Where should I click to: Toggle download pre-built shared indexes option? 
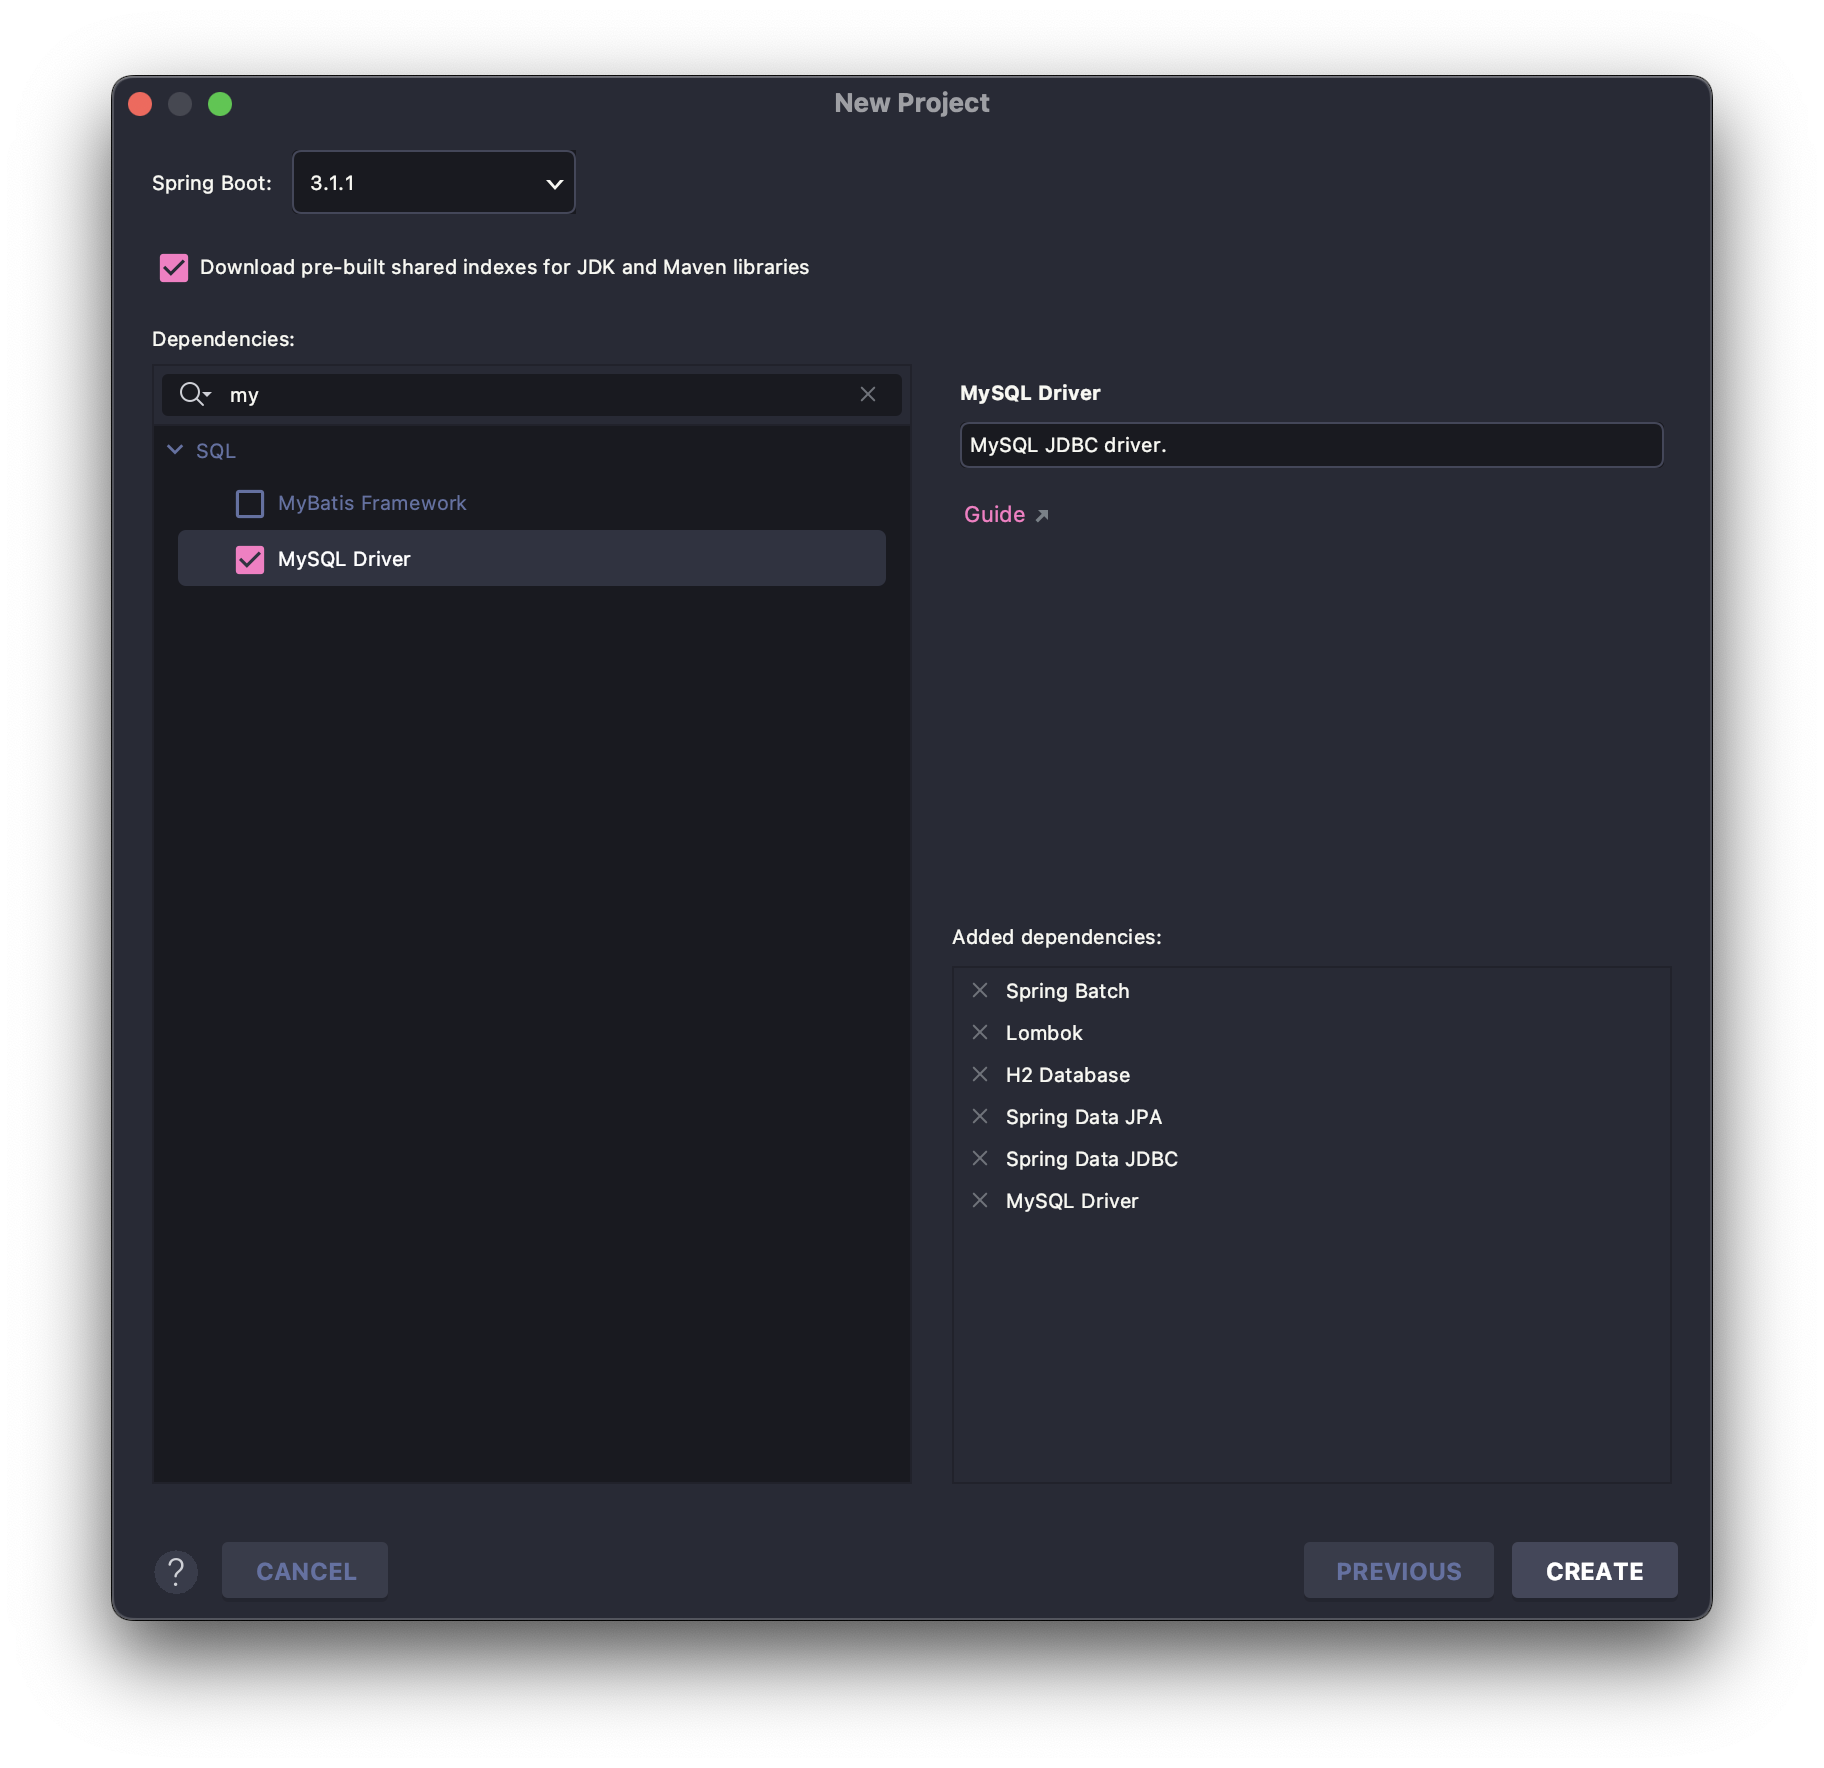point(174,267)
